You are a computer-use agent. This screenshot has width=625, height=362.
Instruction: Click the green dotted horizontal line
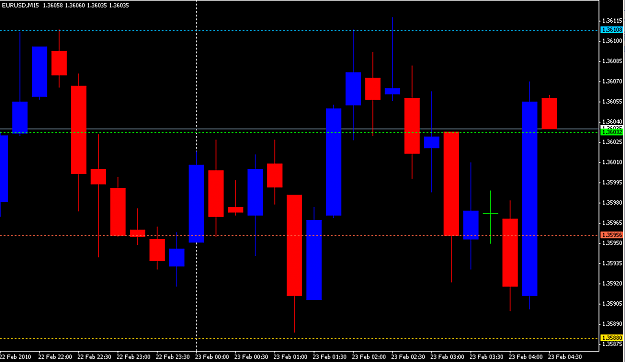tap(299, 132)
